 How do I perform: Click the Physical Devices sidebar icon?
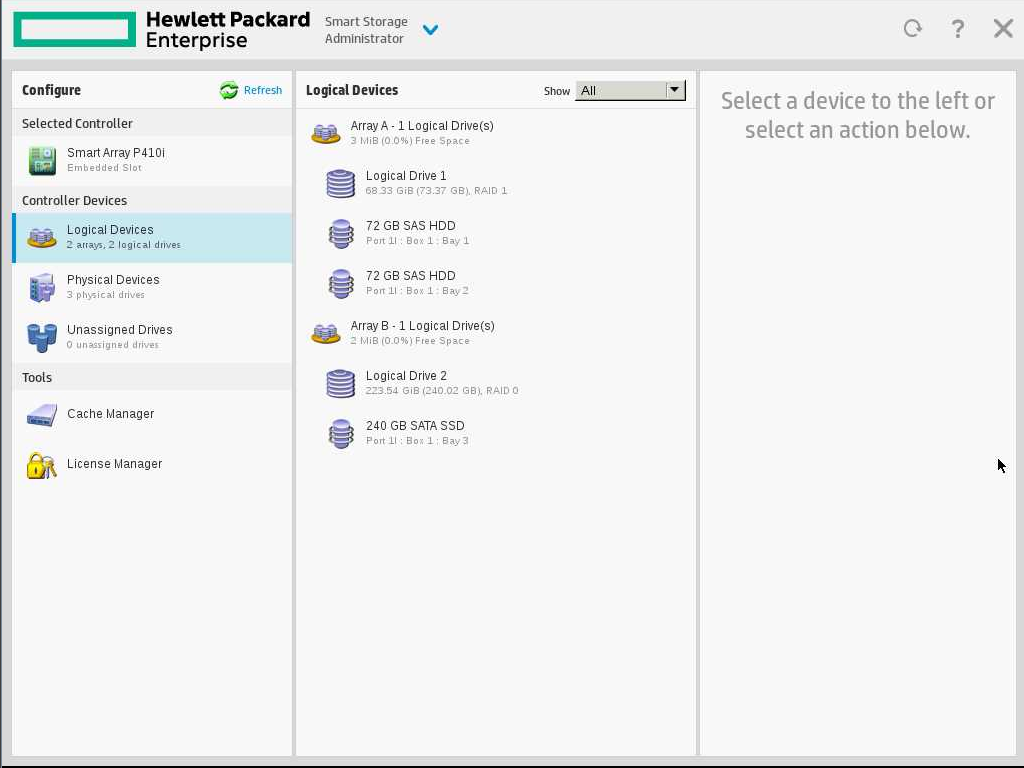(42, 287)
